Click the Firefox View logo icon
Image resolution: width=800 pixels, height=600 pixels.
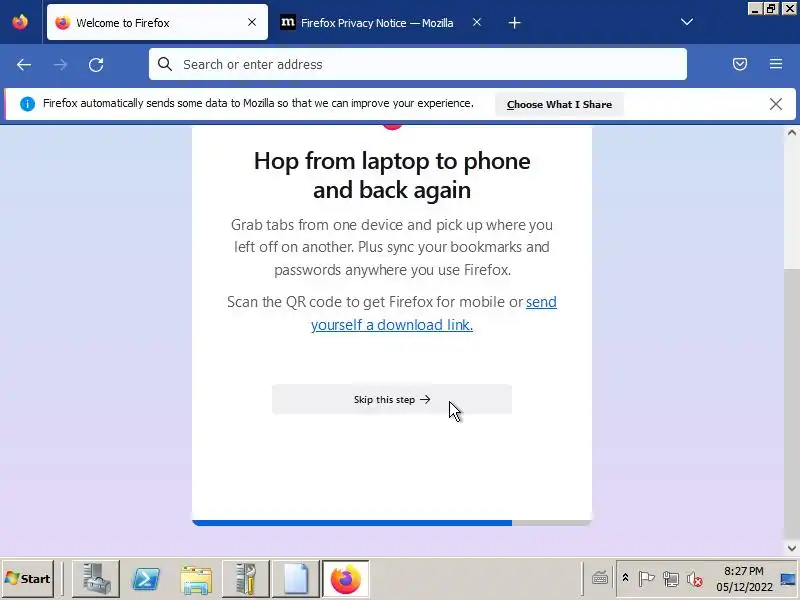(x=20, y=22)
